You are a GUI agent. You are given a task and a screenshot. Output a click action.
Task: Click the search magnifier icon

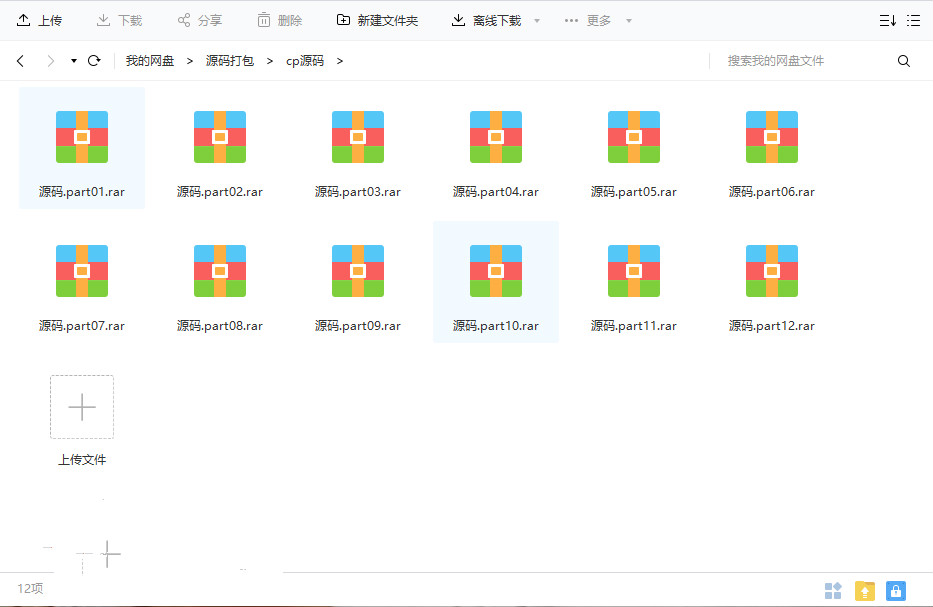click(904, 61)
